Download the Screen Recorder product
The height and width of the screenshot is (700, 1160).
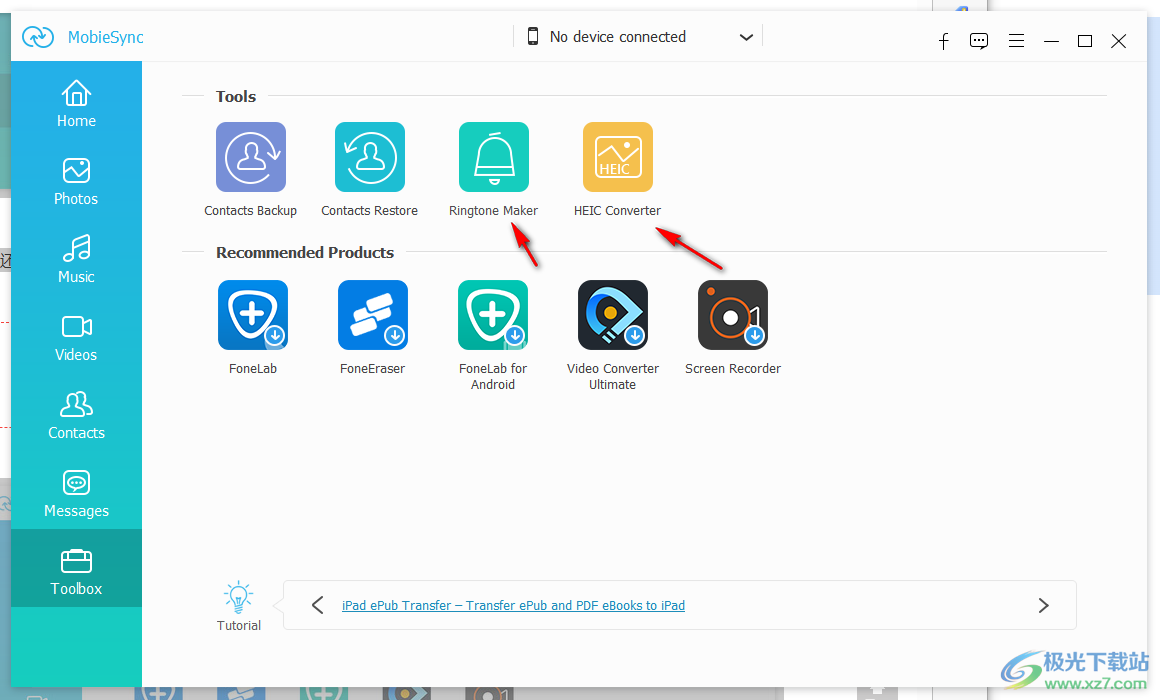click(x=733, y=314)
